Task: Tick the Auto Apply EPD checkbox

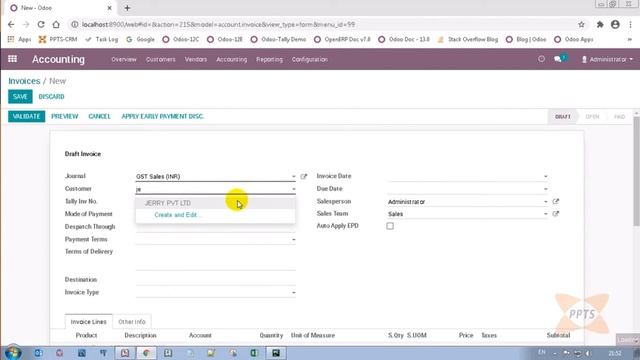Action: pyautogui.click(x=390, y=226)
